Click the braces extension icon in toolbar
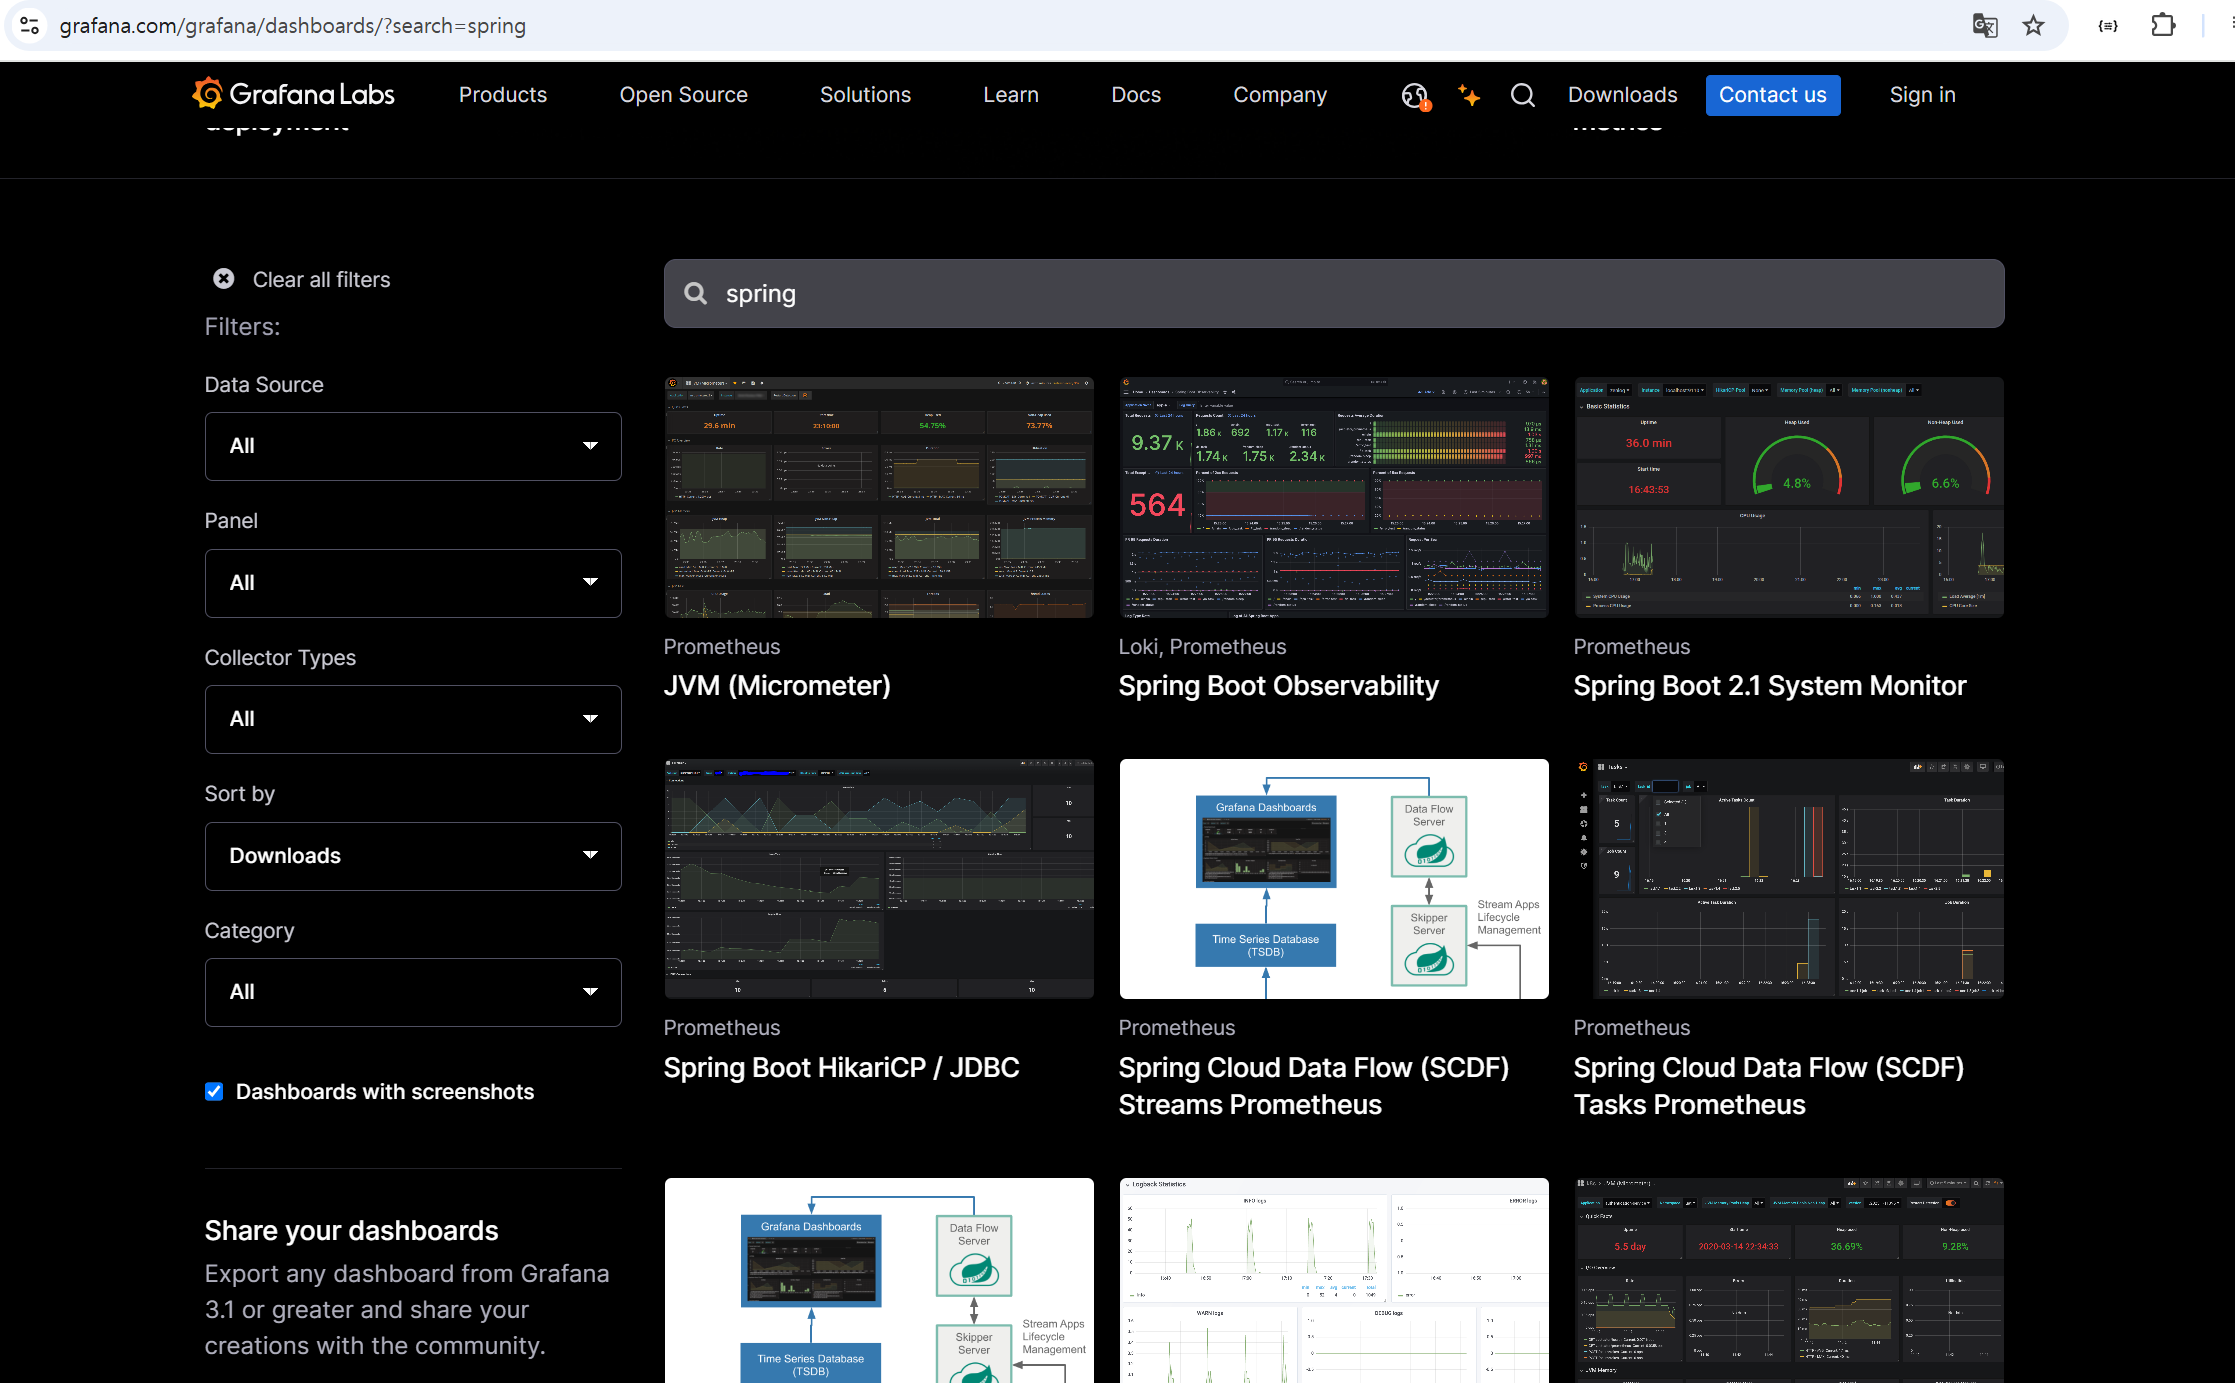2235x1383 pixels. click(x=2107, y=26)
